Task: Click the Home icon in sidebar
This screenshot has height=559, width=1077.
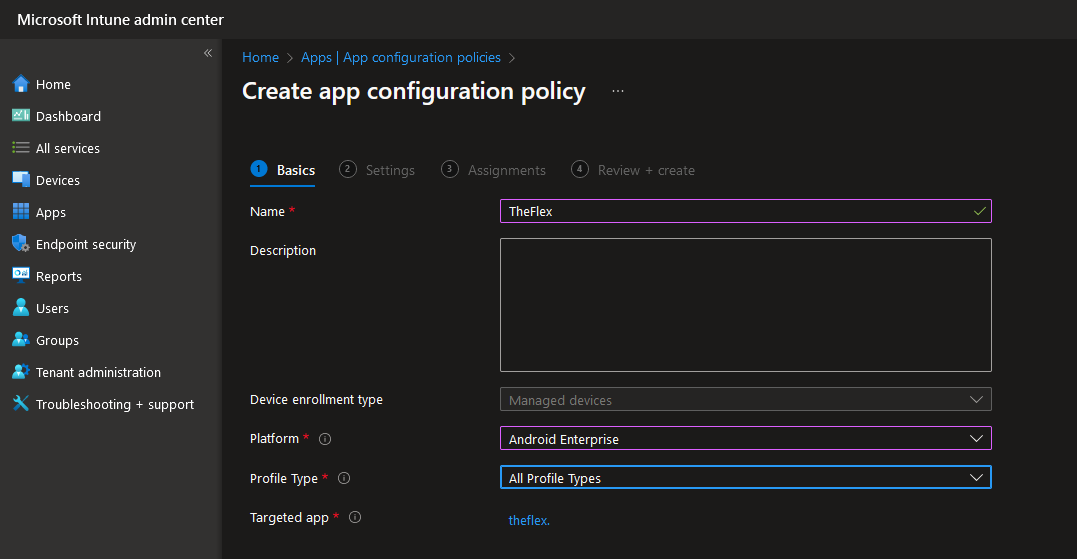Action: tap(21, 84)
